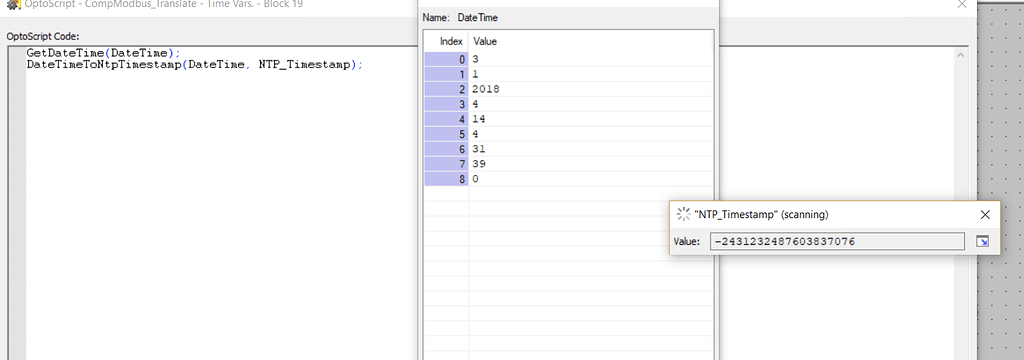This screenshot has height=360, width=1024.
Task: Click the DateTimeToNtpTimestamp code line
Action: coord(195,65)
